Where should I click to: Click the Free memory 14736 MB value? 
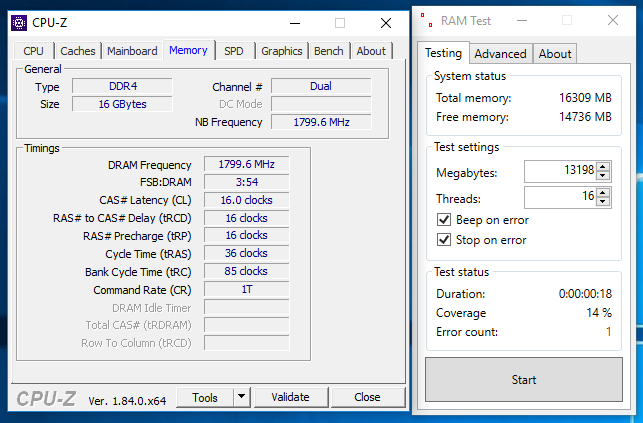click(585, 117)
